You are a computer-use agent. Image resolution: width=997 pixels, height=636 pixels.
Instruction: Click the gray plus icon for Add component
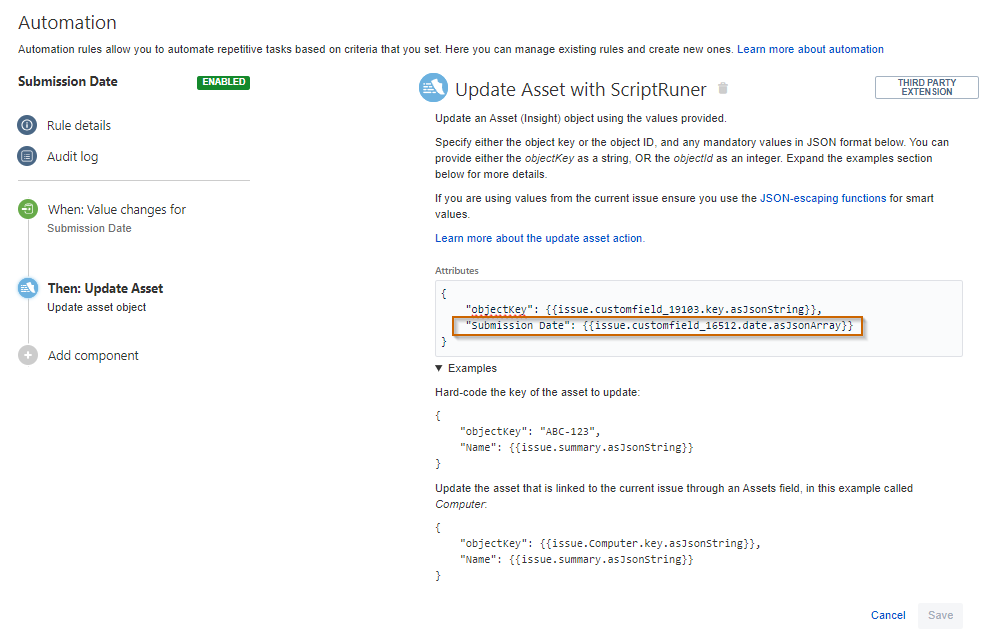point(27,355)
